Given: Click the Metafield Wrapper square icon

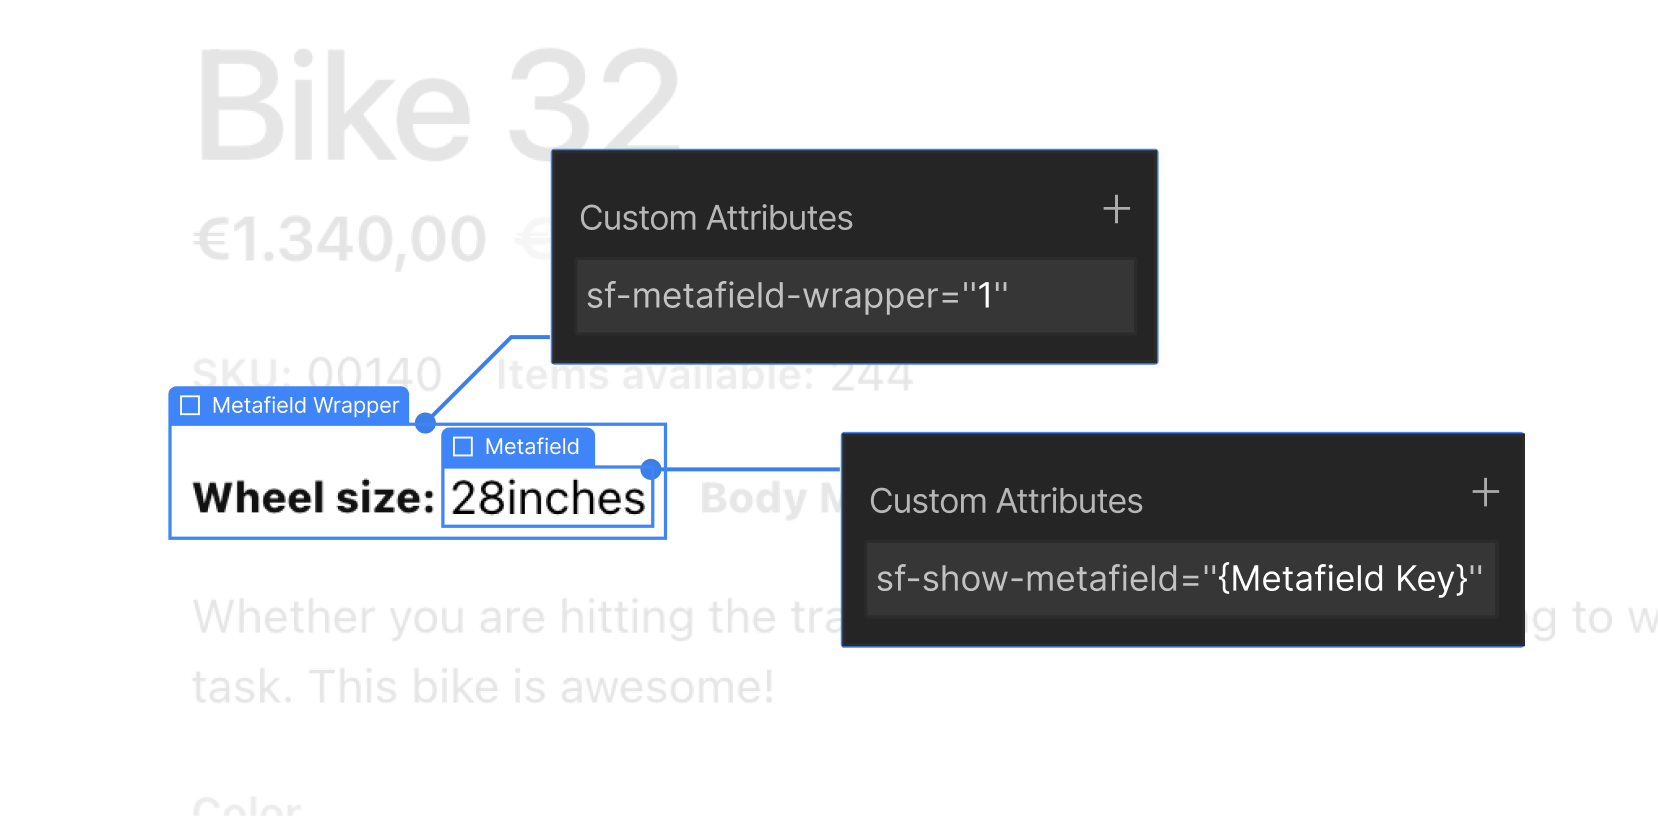Looking at the screenshot, I should pyautogui.click(x=190, y=405).
